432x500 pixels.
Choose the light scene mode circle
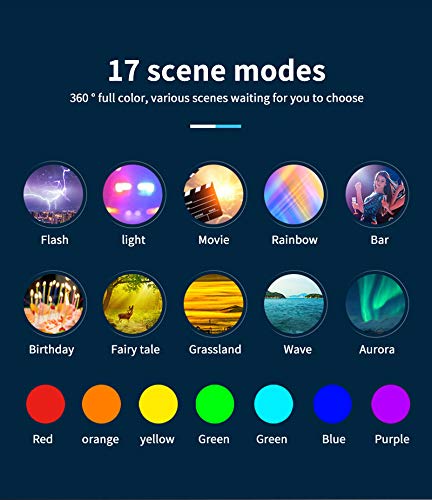(x=133, y=194)
